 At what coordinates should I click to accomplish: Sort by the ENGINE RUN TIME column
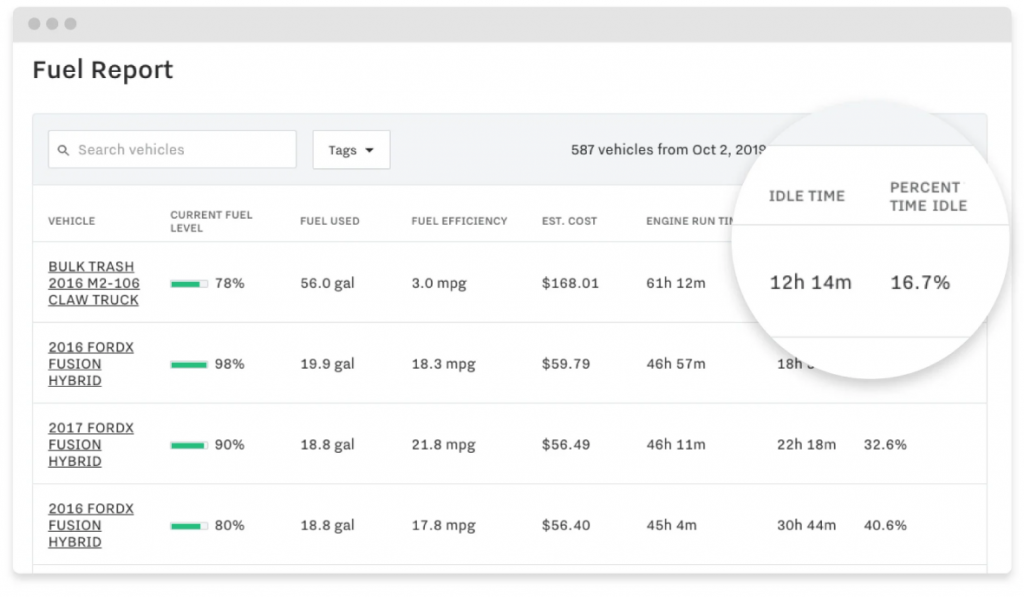(690, 221)
